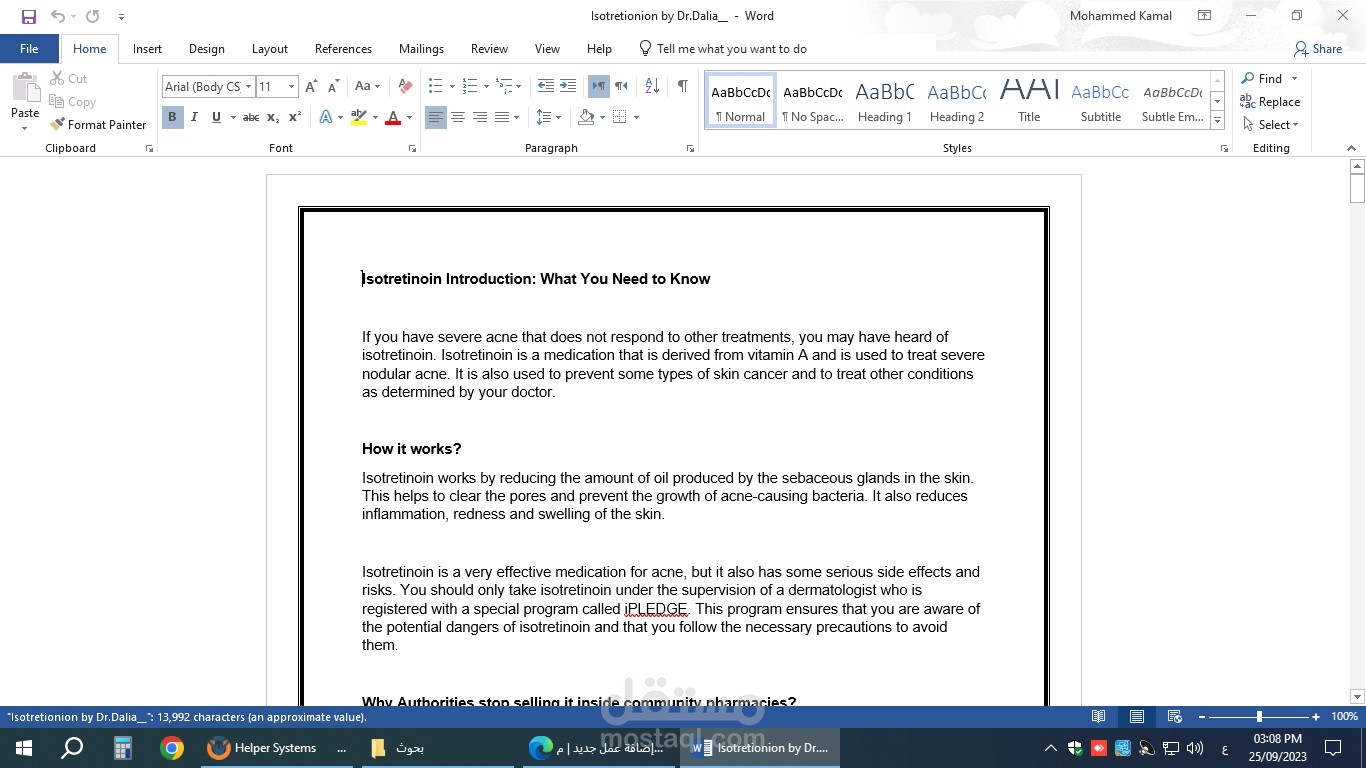This screenshot has height=768, width=1366.
Task: Undo the last action
Action: 57,16
